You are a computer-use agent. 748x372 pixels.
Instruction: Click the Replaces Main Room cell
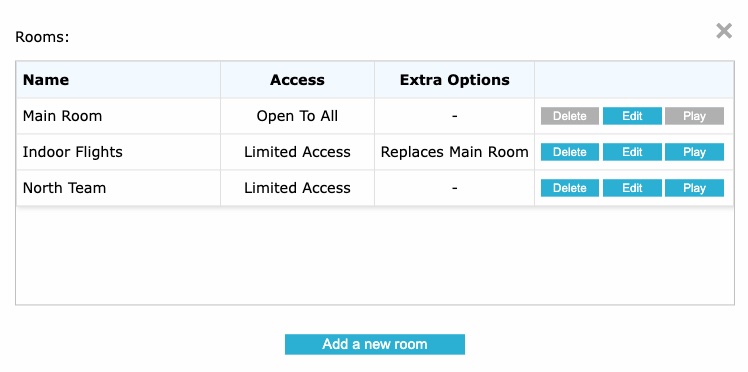click(x=454, y=152)
